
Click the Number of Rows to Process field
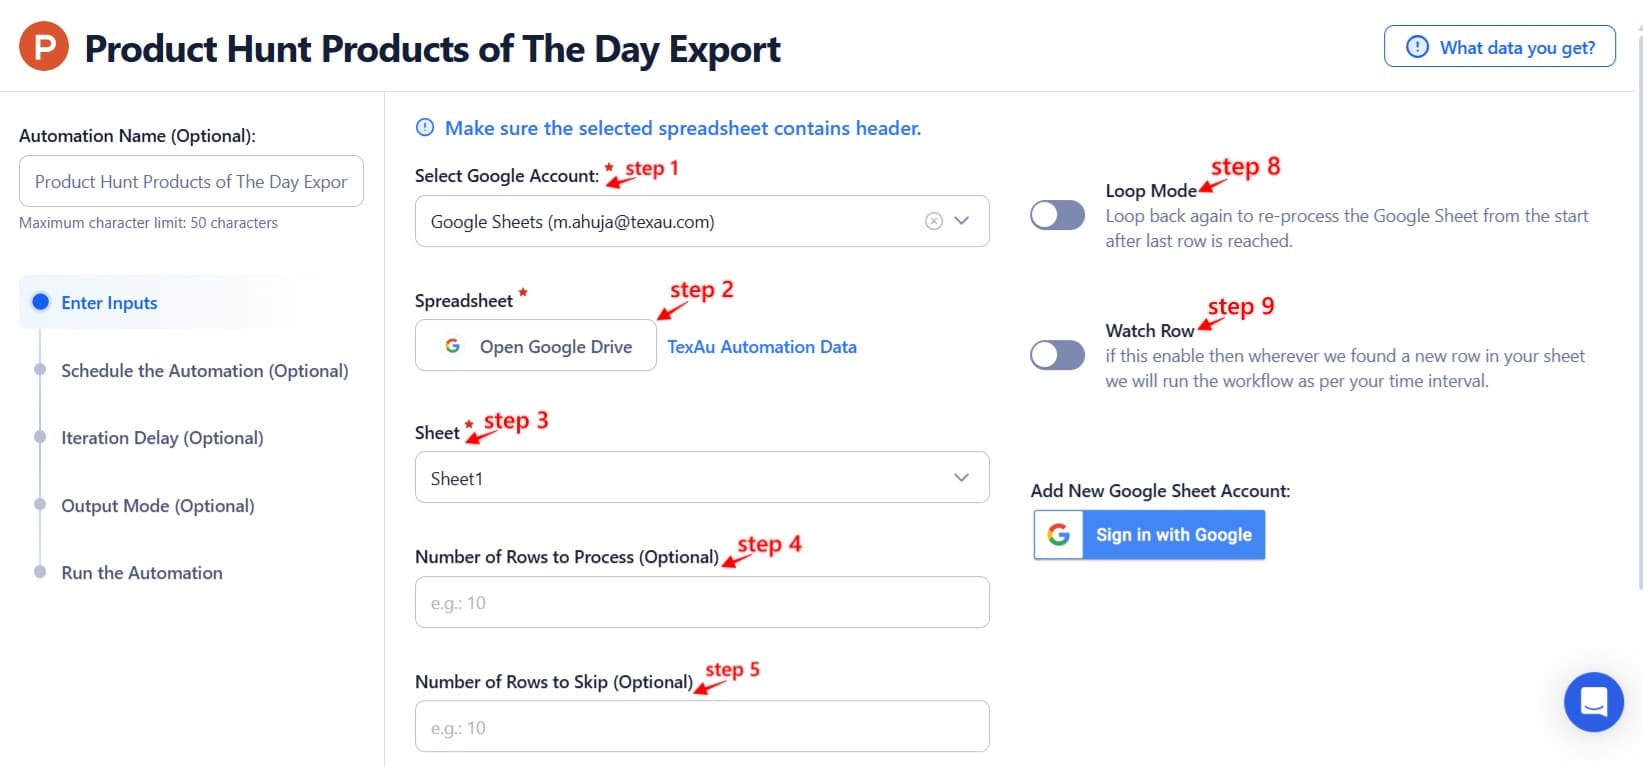[x=701, y=601]
